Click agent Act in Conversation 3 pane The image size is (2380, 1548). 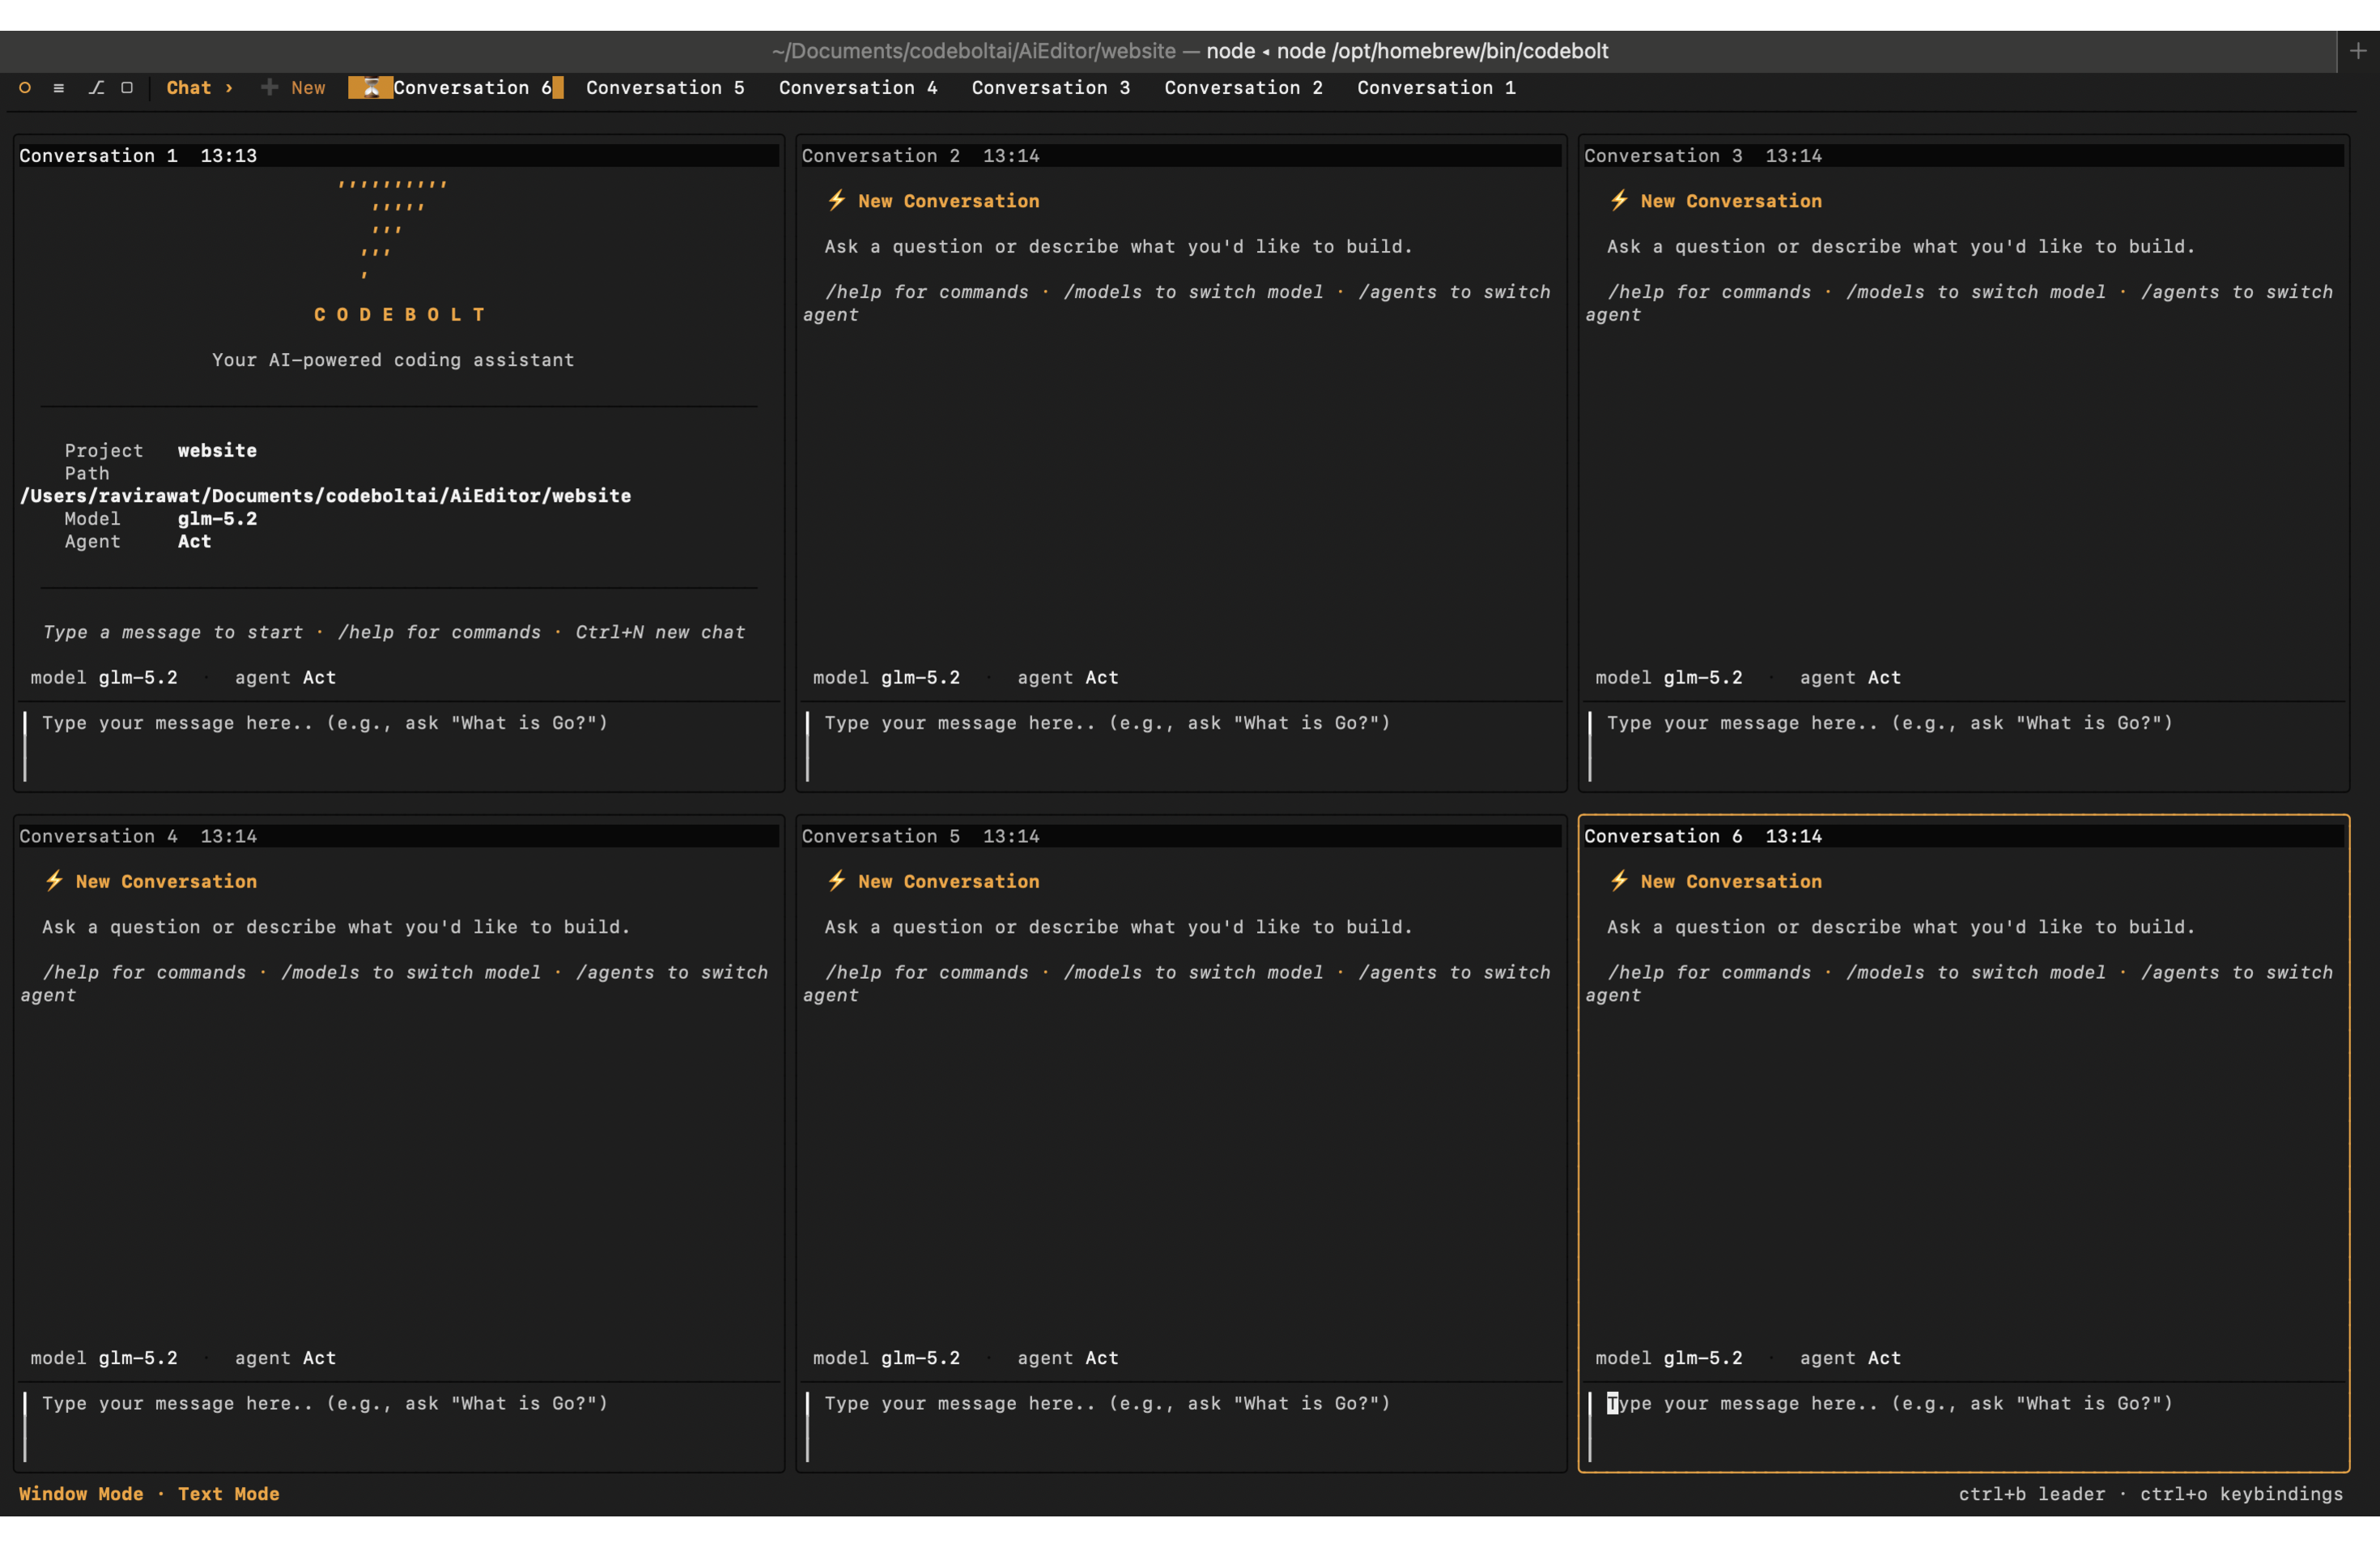(1851, 678)
